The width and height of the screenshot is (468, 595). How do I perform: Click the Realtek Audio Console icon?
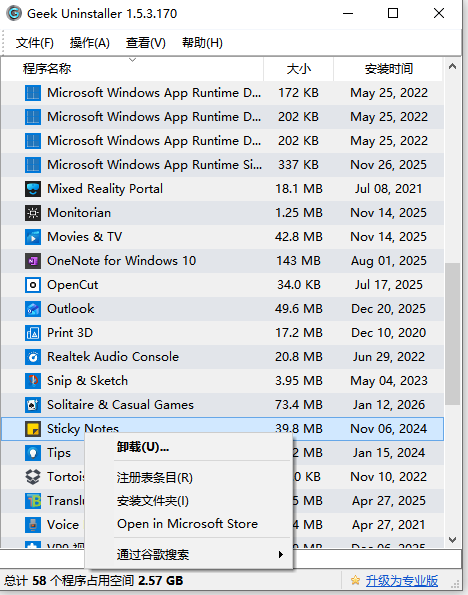coord(33,357)
